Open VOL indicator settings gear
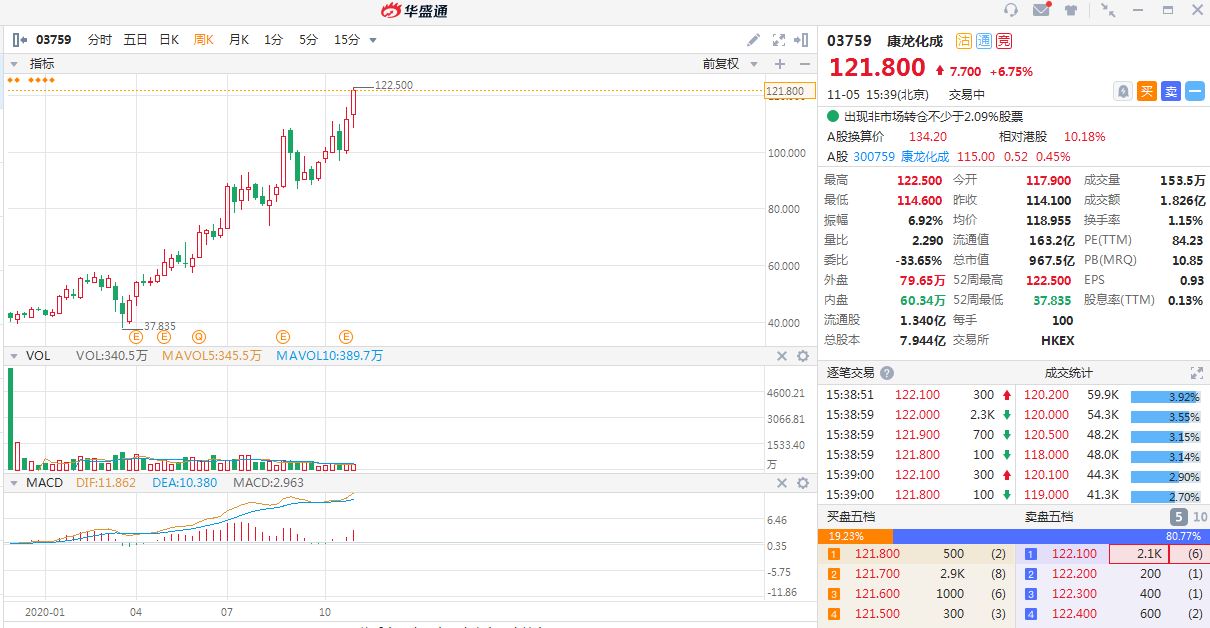This screenshot has height=628, width=1210. [x=802, y=356]
